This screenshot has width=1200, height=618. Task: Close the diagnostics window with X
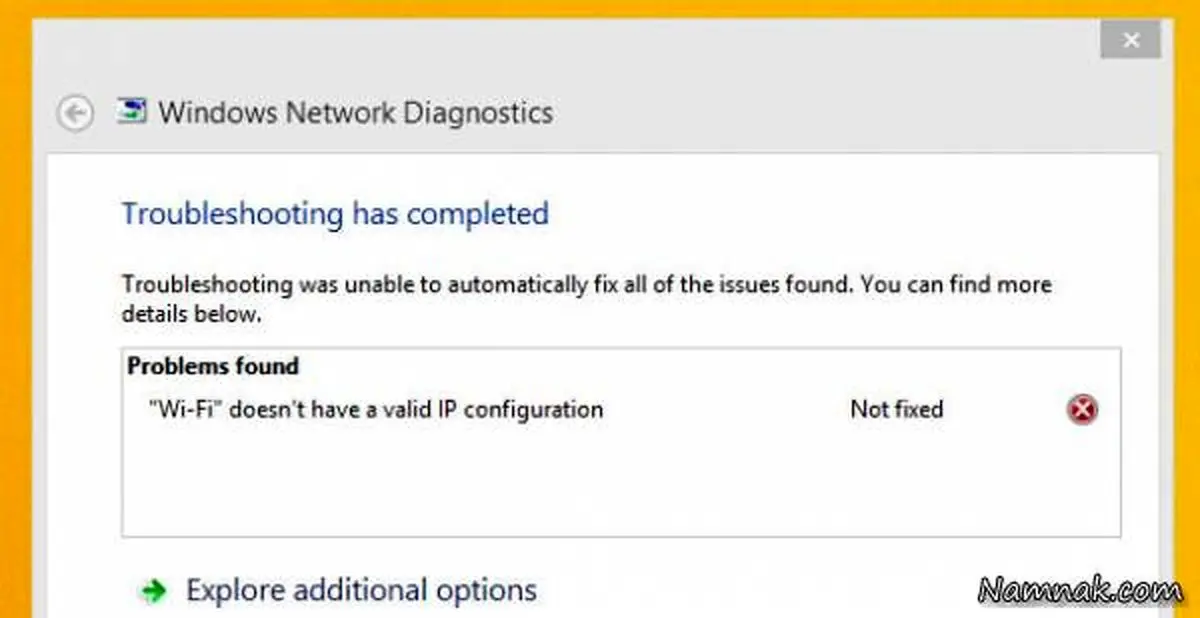point(1131,42)
